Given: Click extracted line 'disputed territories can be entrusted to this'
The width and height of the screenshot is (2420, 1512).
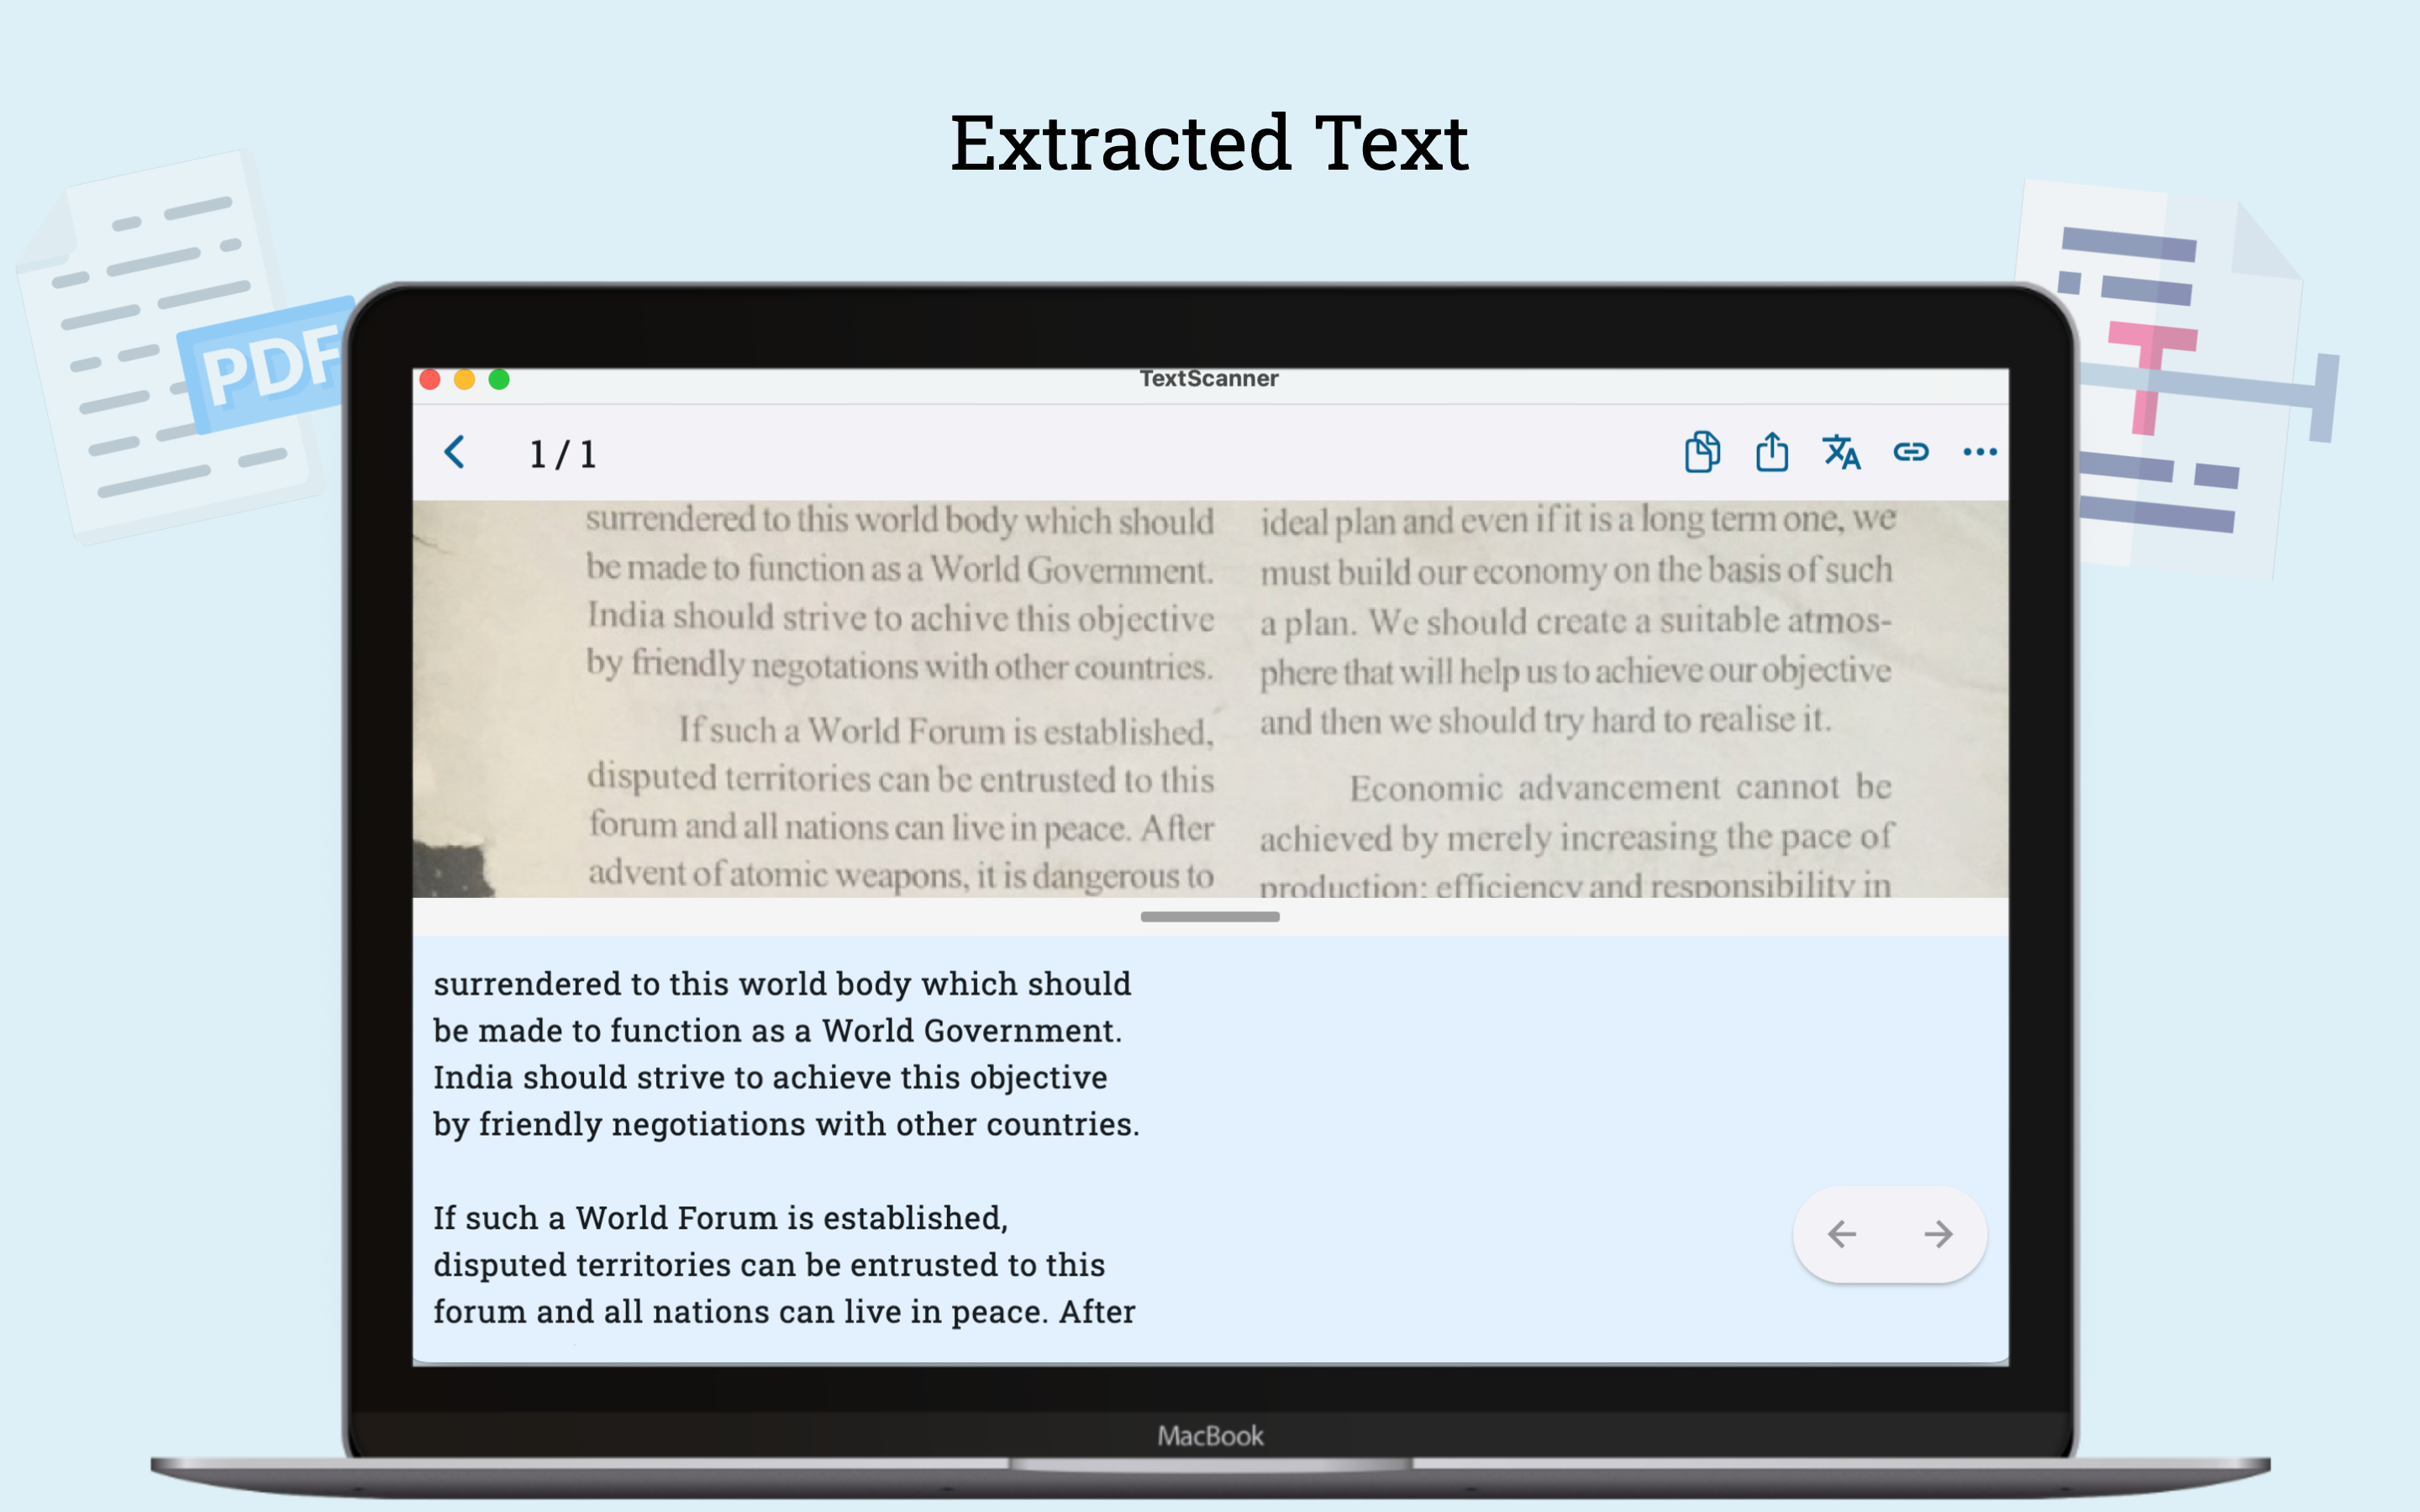Looking at the screenshot, I should 769,1265.
